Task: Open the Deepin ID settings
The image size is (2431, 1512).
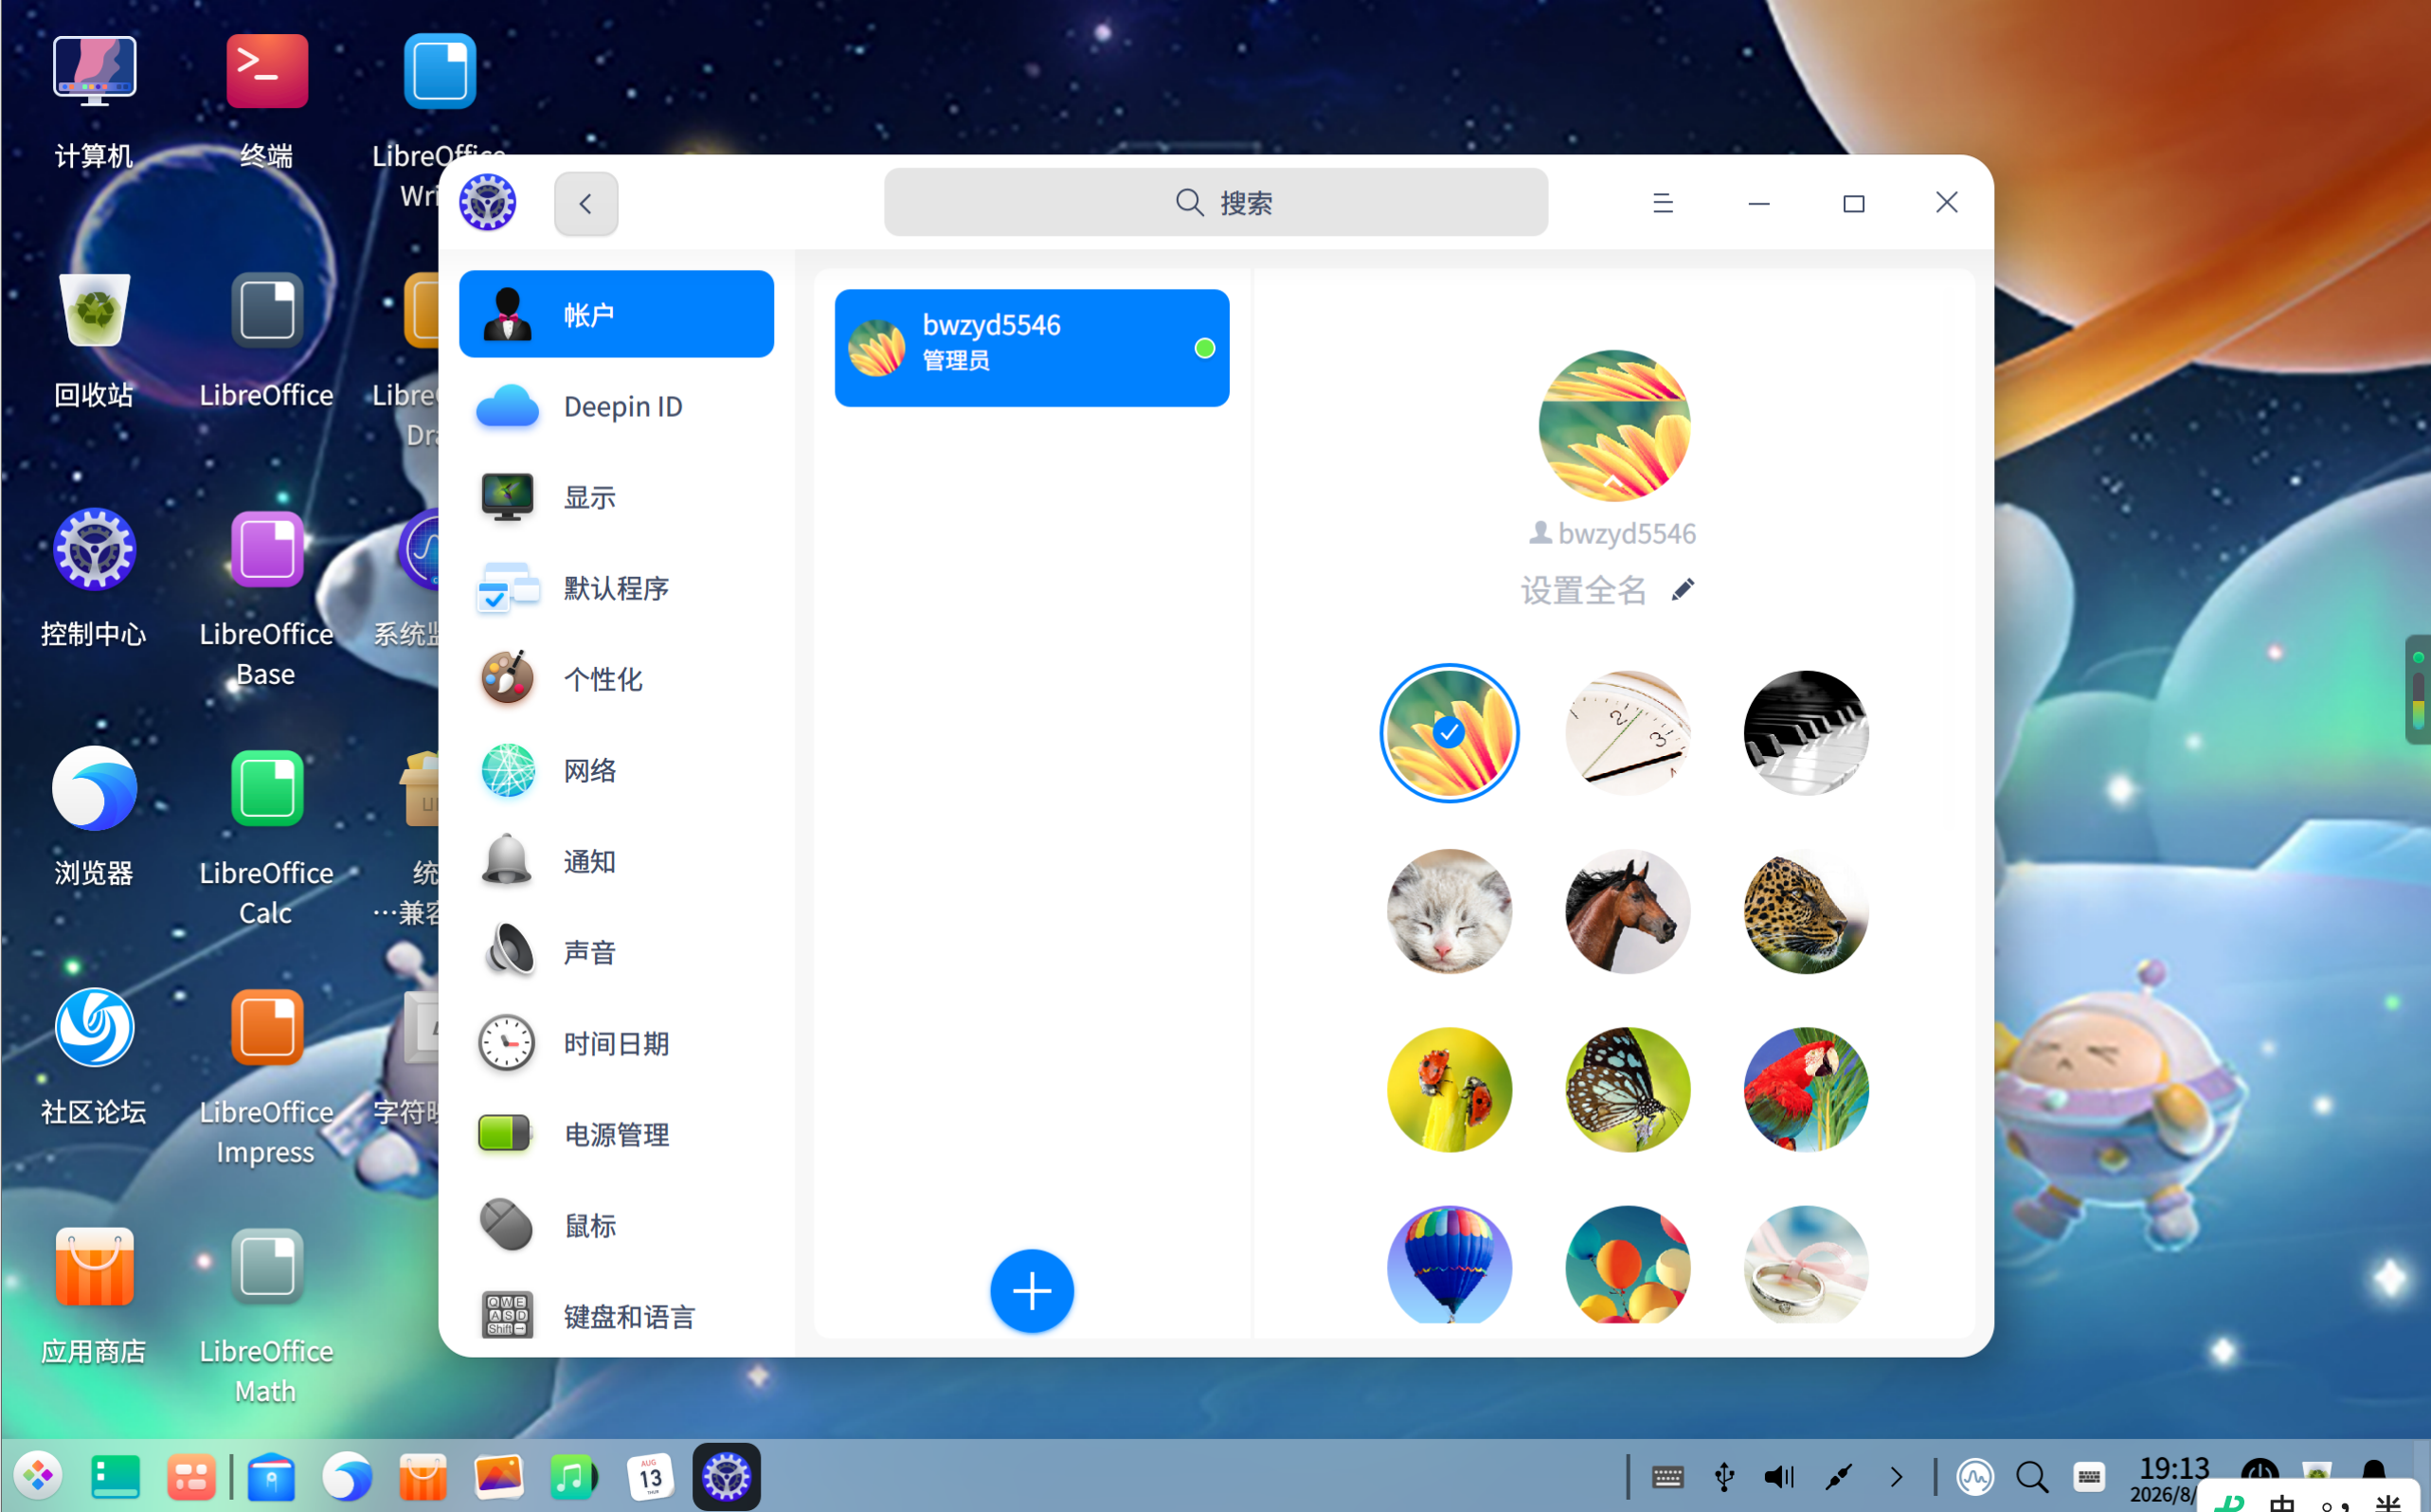Action: click(616, 406)
